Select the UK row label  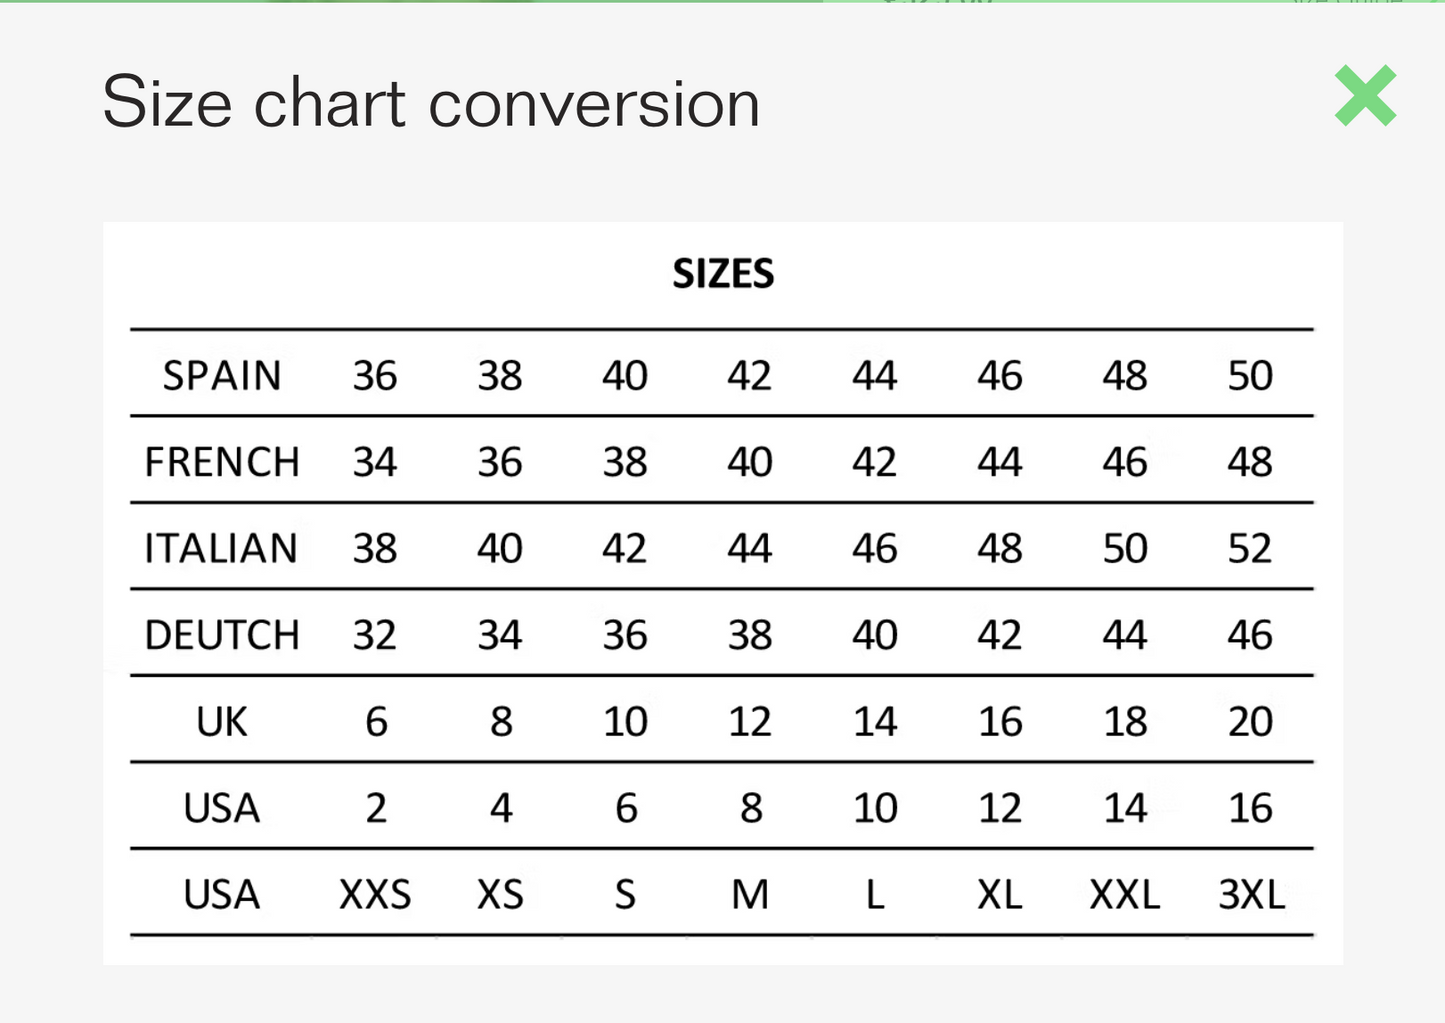222,722
